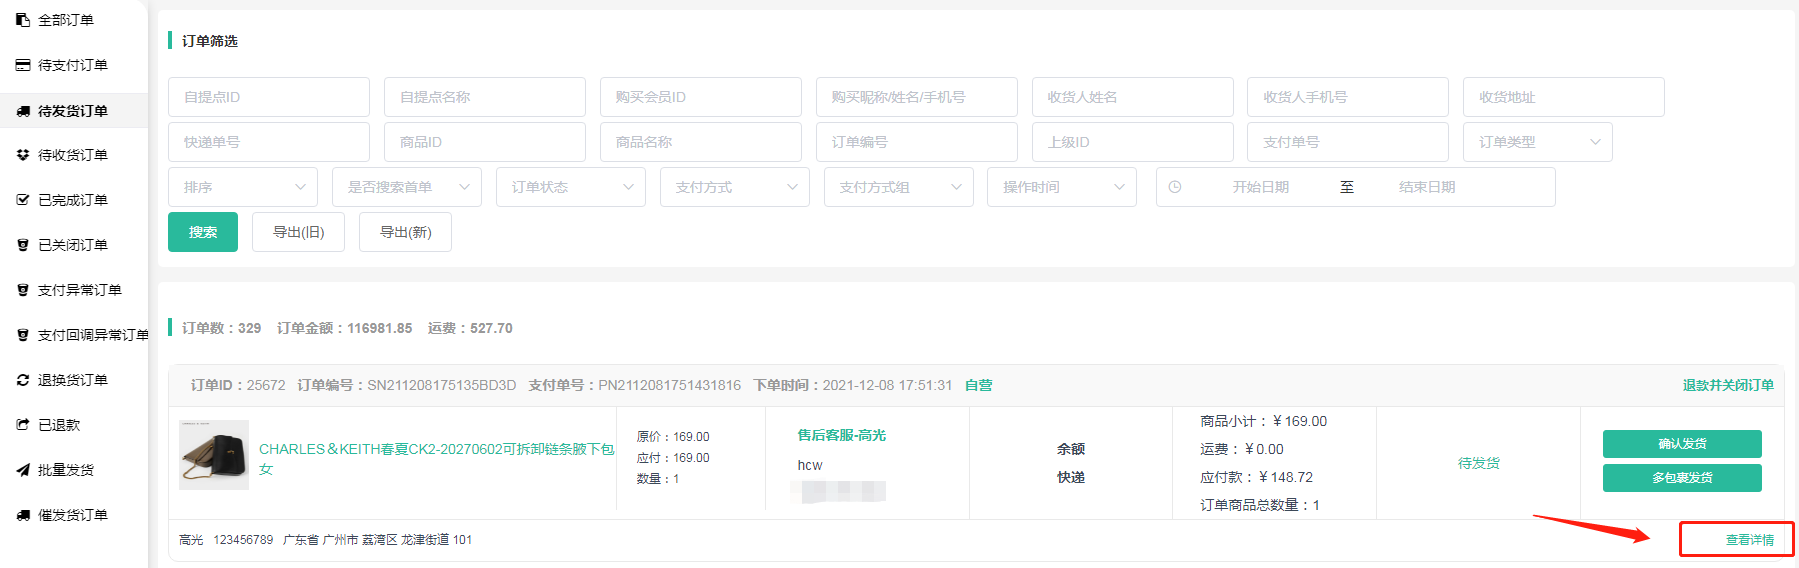The image size is (1799, 568).
Task: Click the 搜索 button
Action: pyautogui.click(x=203, y=232)
